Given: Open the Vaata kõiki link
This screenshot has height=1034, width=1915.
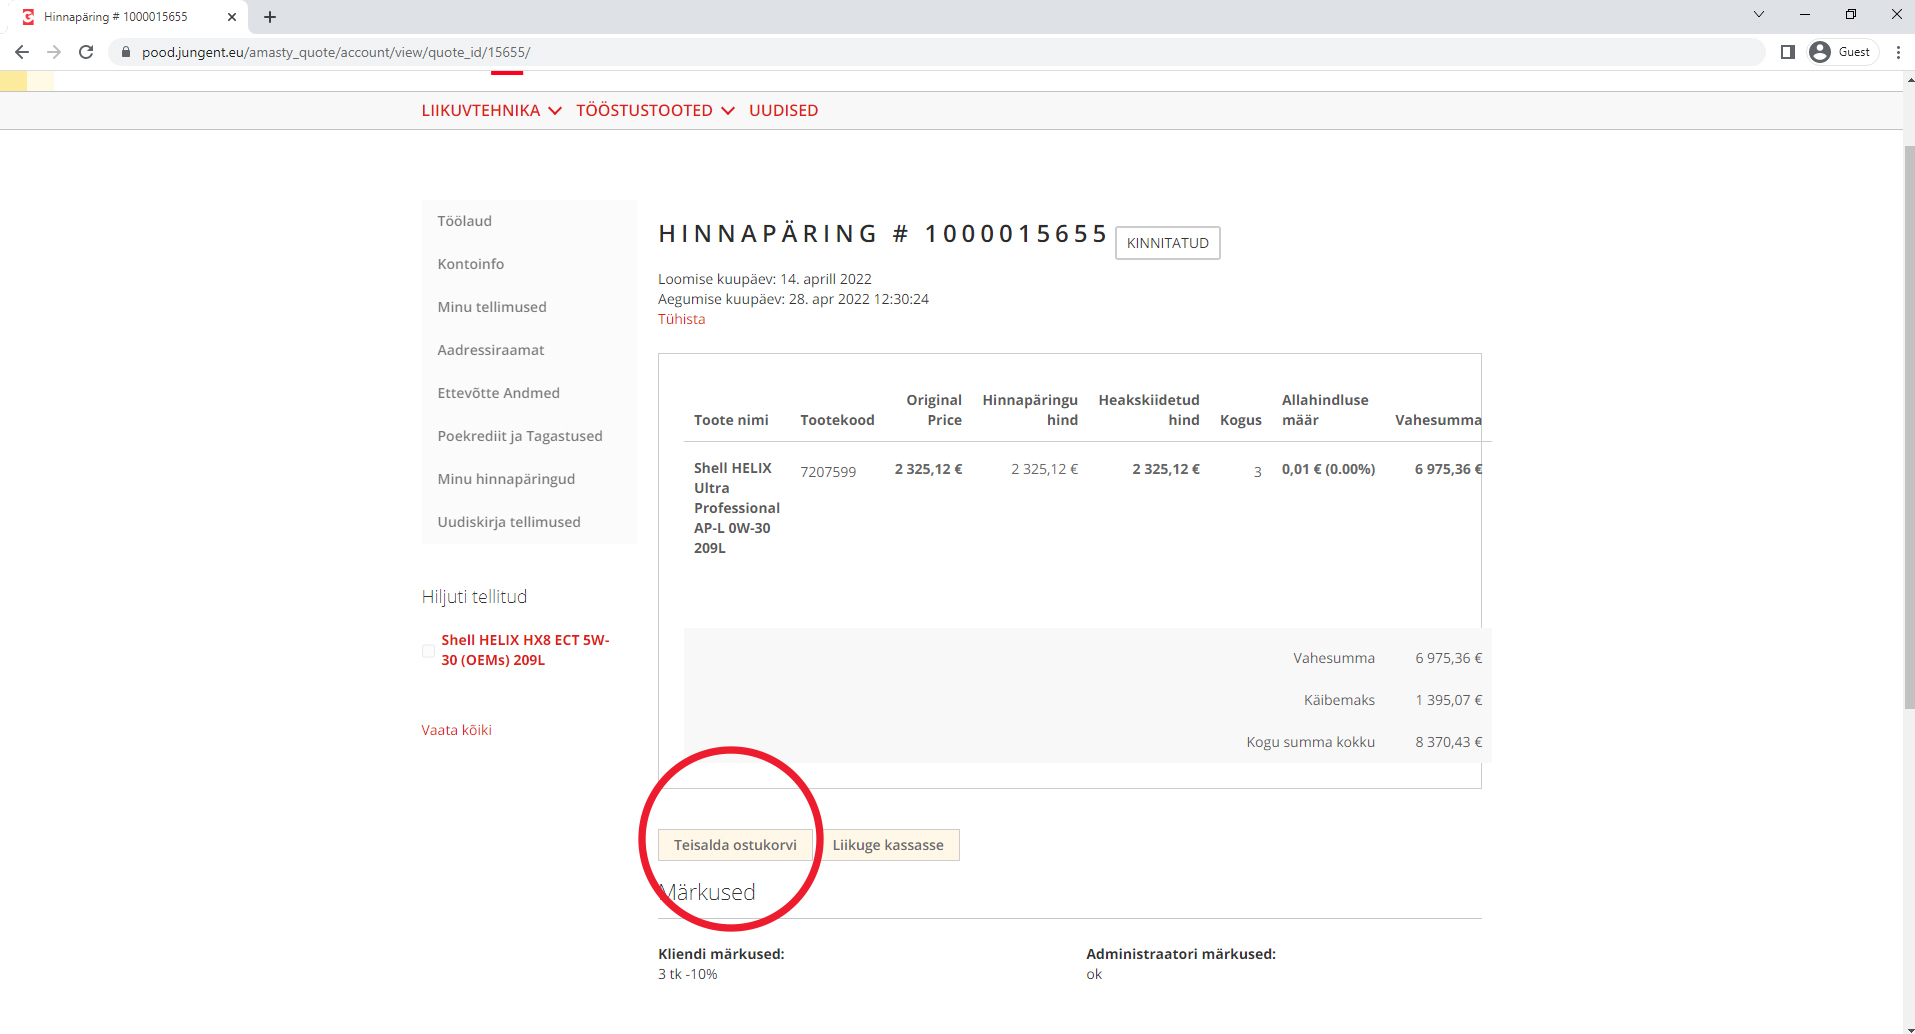Looking at the screenshot, I should tap(456, 730).
